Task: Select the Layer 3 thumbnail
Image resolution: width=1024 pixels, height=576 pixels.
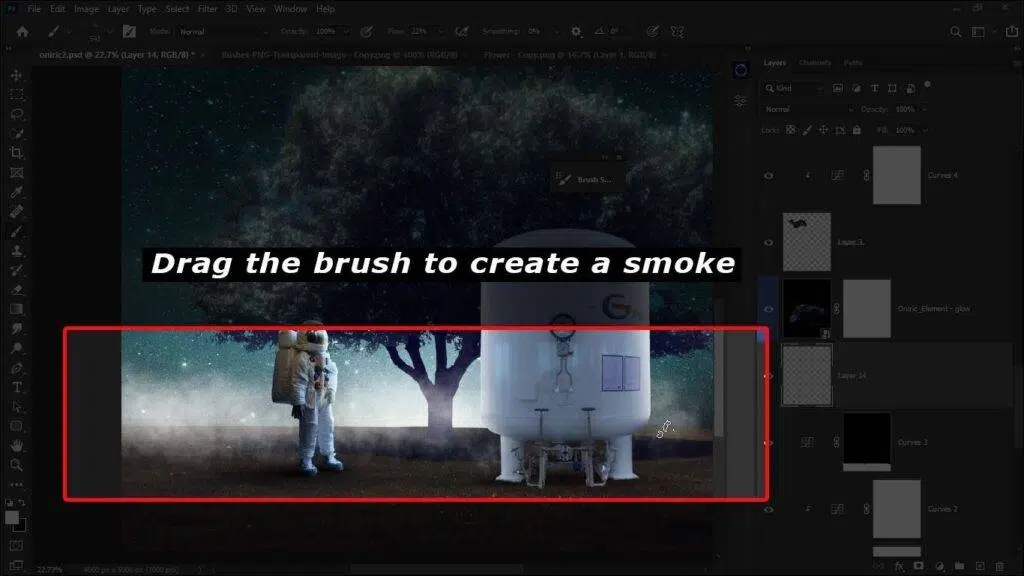Action: 807,242
